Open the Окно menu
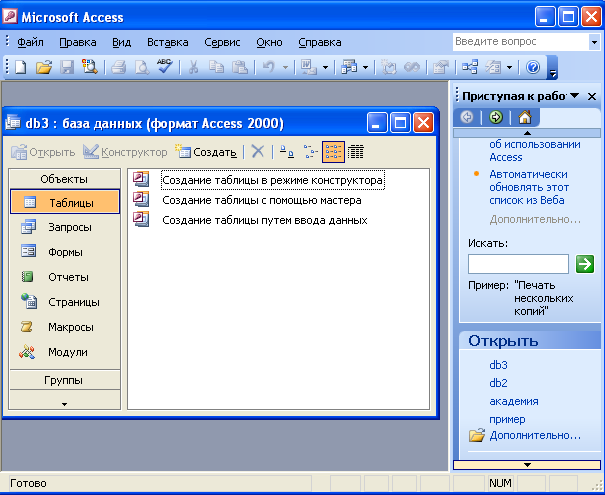 (x=269, y=42)
